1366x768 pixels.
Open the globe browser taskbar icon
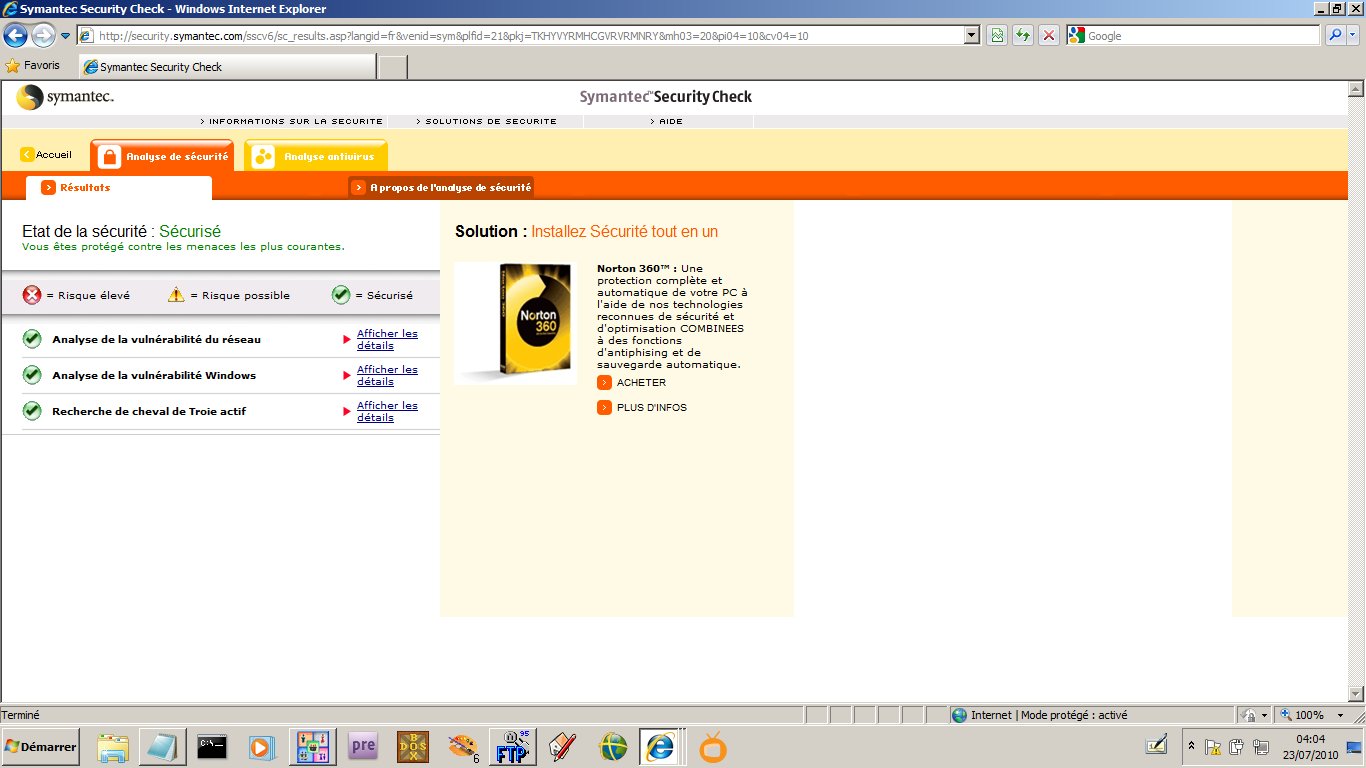[x=612, y=747]
